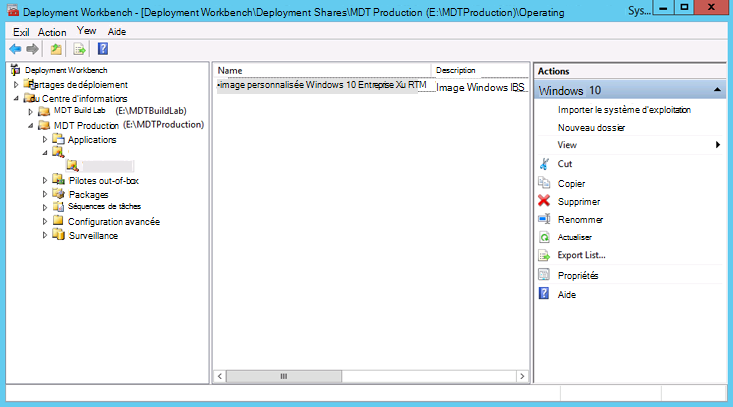
Task: Collapse the Centre d'informations node
Action: point(16,99)
